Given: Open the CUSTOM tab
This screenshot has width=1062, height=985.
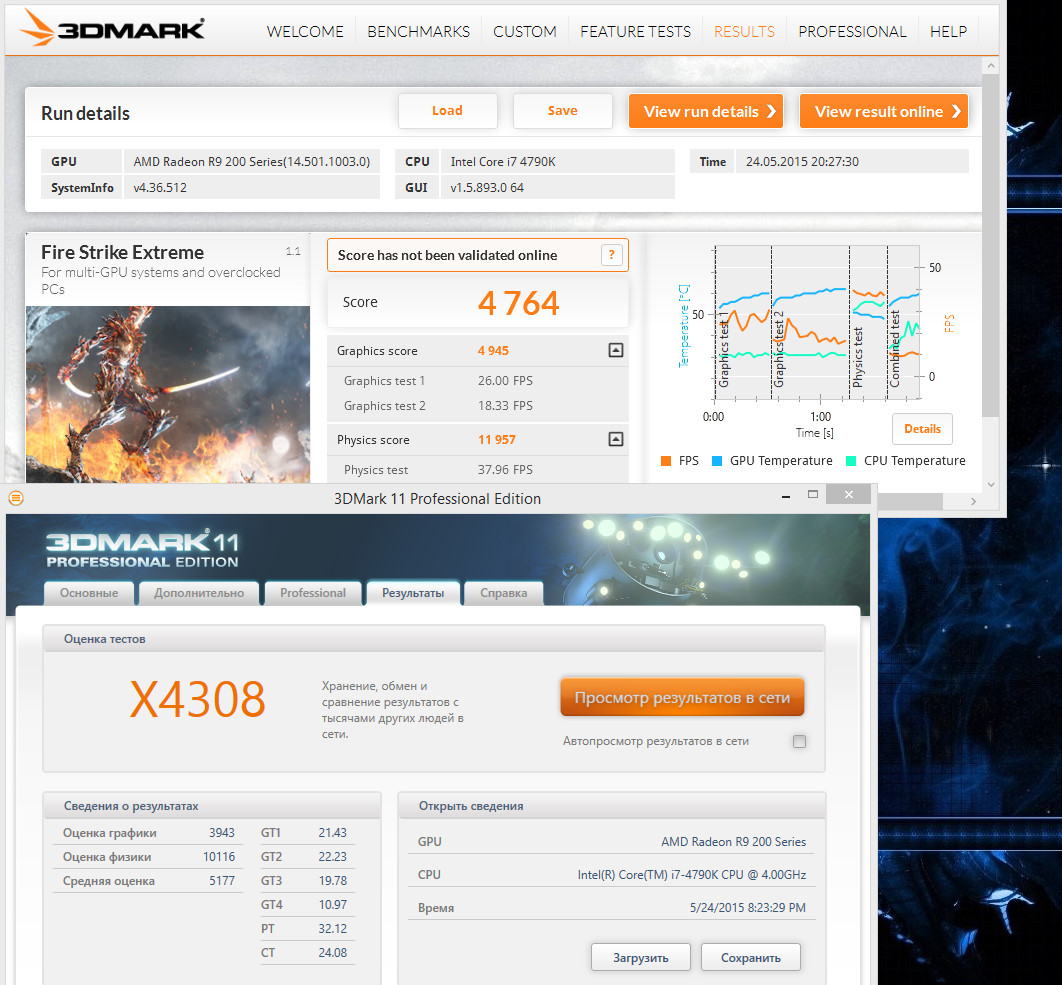Looking at the screenshot, I should pos(525,31).
